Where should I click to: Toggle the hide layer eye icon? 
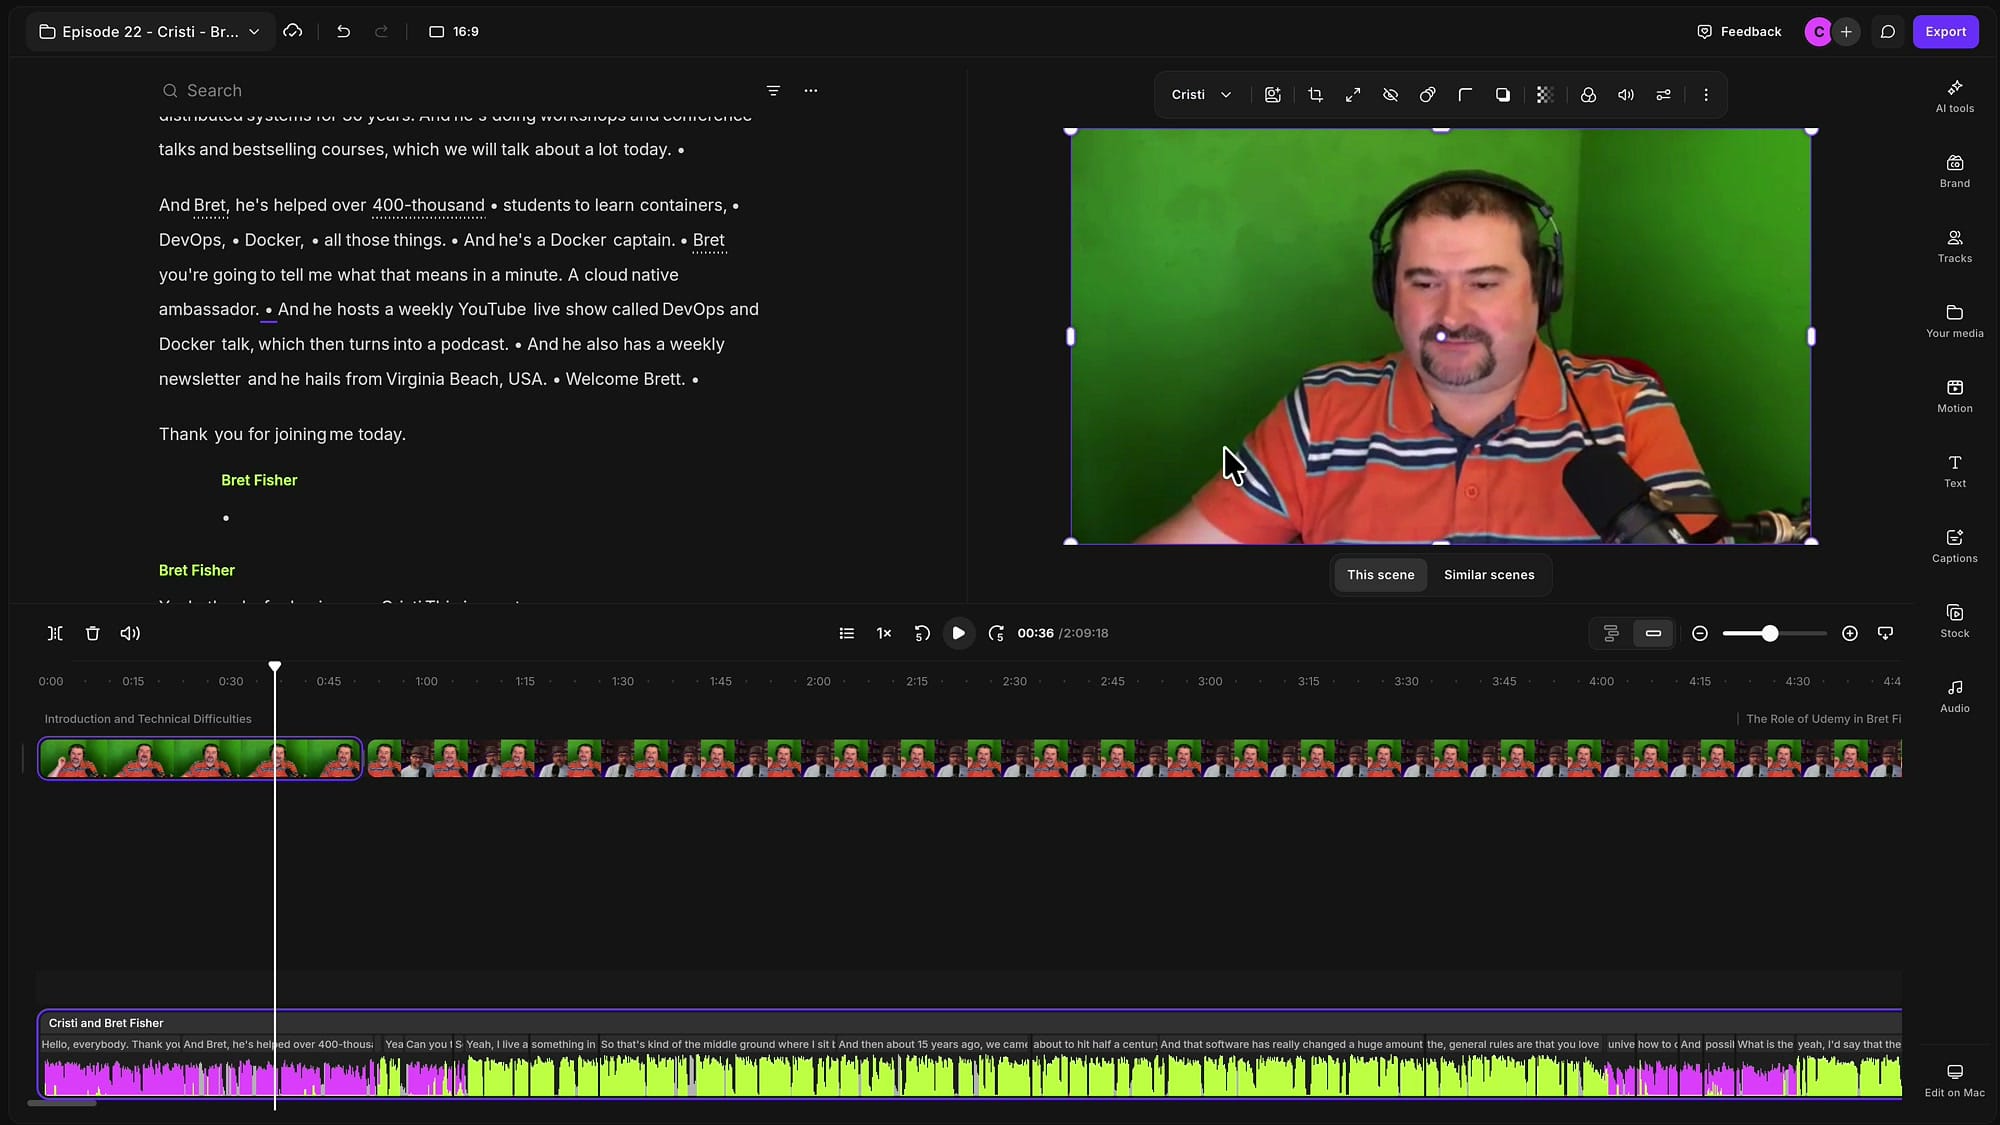click(1390, 95)
